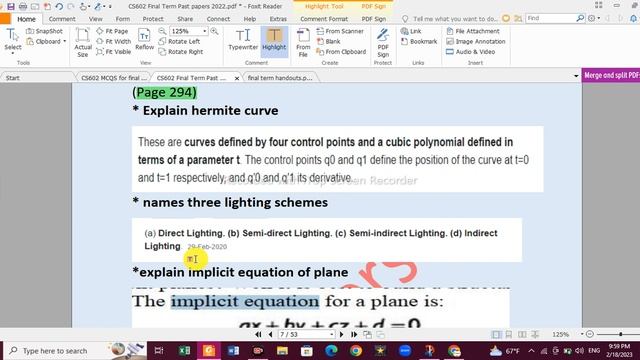The image size is (640, 360).
Task: Select single page view mode in status bar
Action: [496, 334]
